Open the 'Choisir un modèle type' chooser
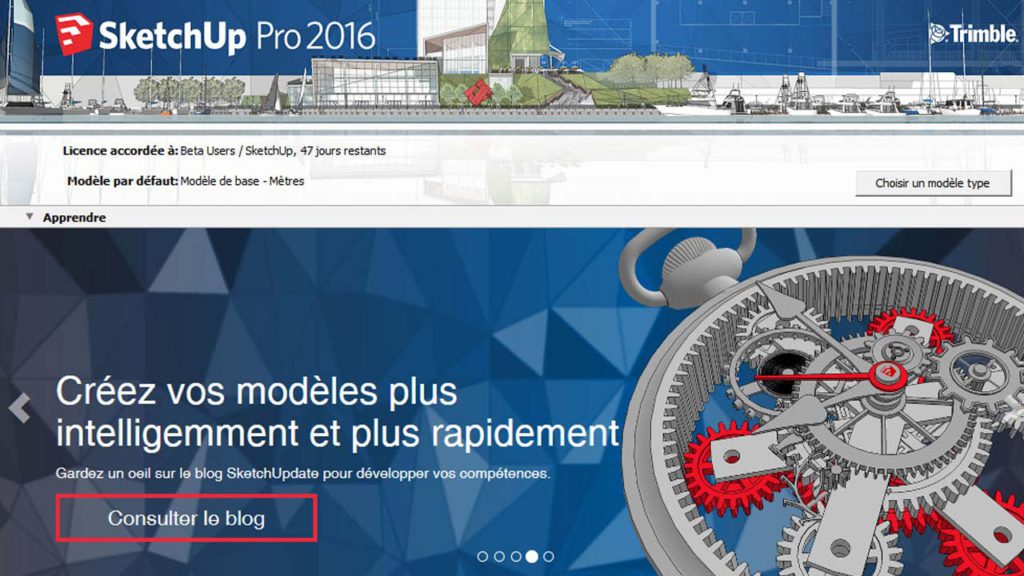The width and height of the screenshot is (1024, 576). click(x=933, y=184)
